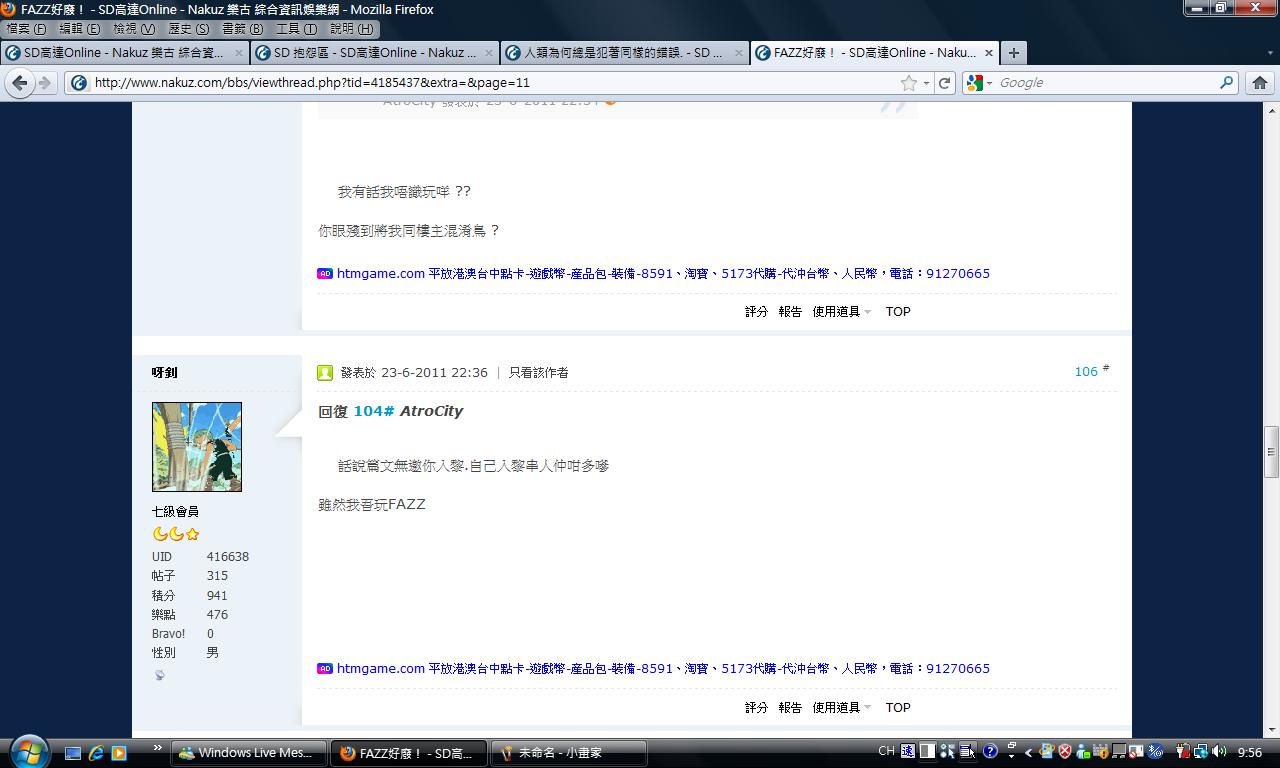Click the user avatar image of 呀釗
Viewport: 1280px width, 768px height.
click(x=196, y=447)
